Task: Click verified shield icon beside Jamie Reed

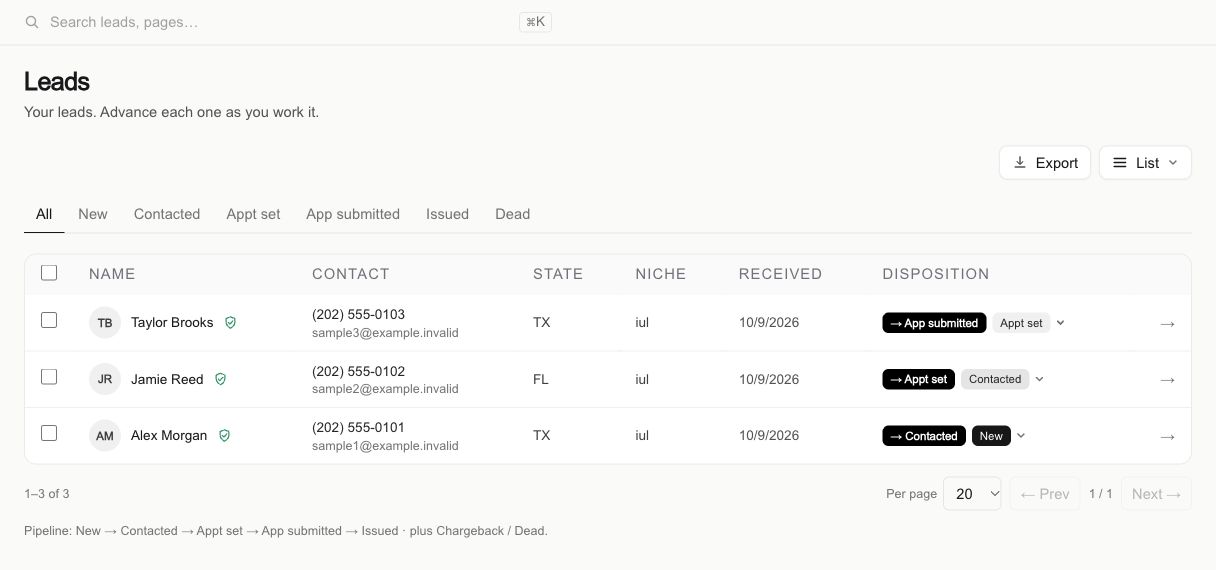Action: click(x=221, y=379)
